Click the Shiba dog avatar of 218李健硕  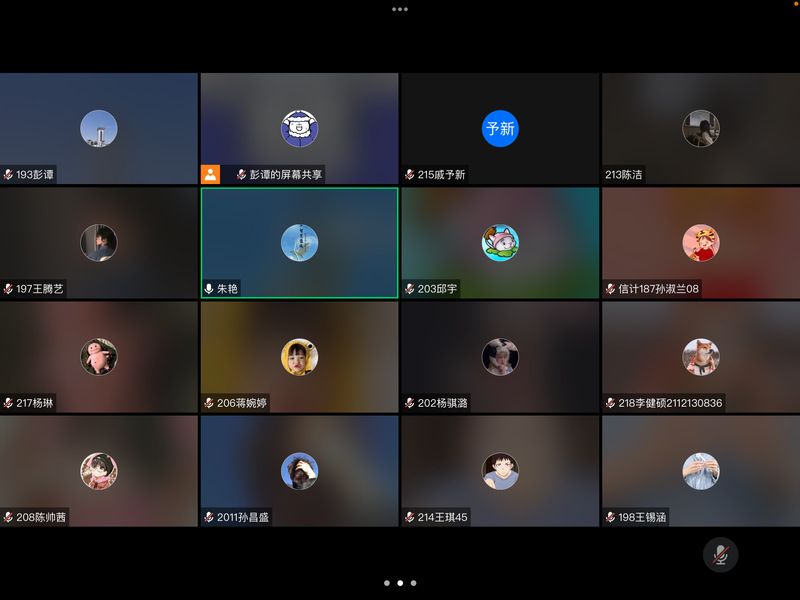[x=700, y=357]
